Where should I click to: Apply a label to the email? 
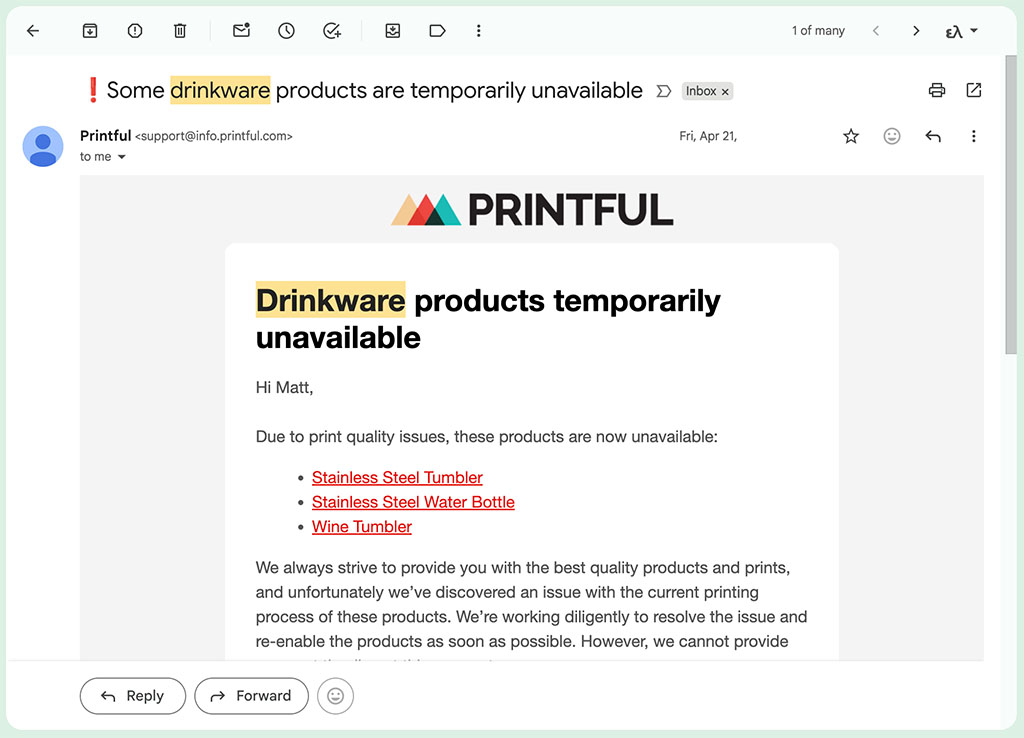click(437, 30)
